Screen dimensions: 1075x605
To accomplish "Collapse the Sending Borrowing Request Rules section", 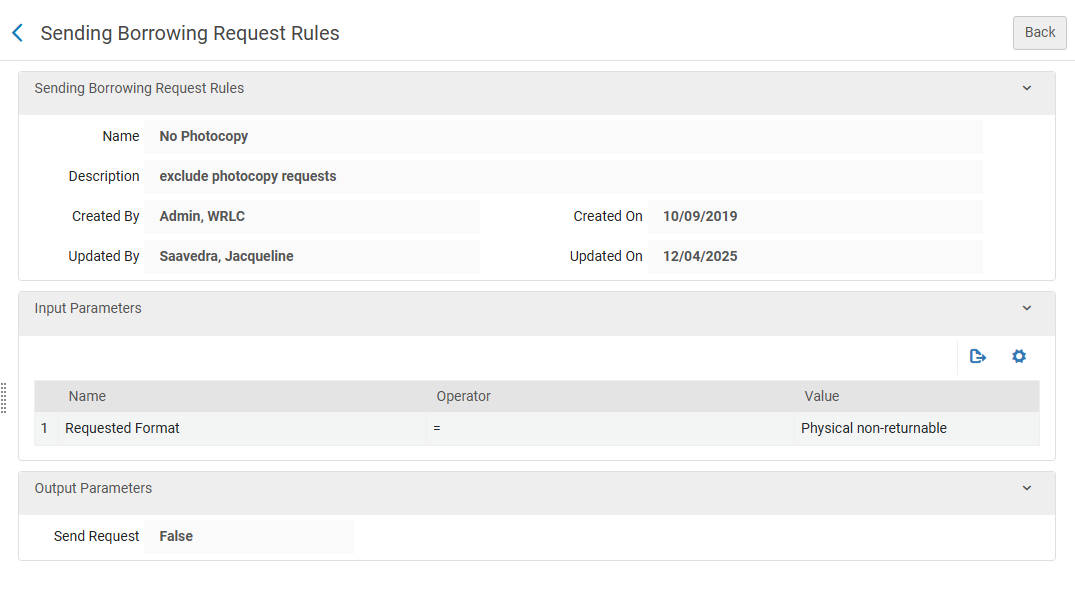I will click(1026, 88).
